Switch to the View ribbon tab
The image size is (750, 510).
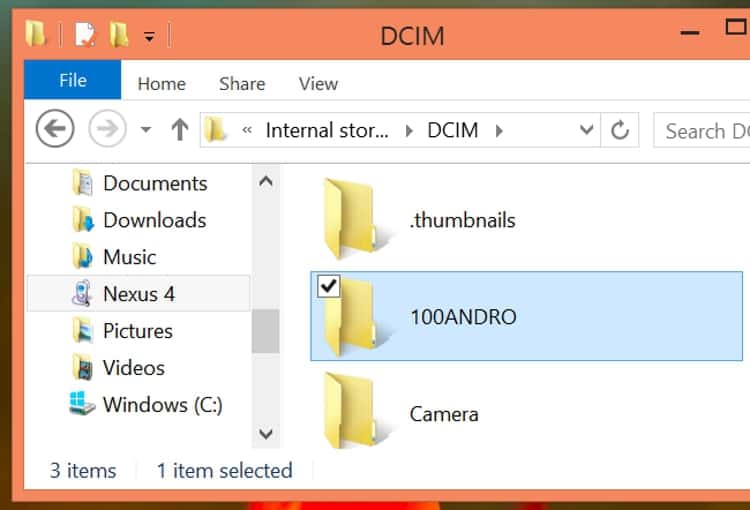tap(318, 84)
